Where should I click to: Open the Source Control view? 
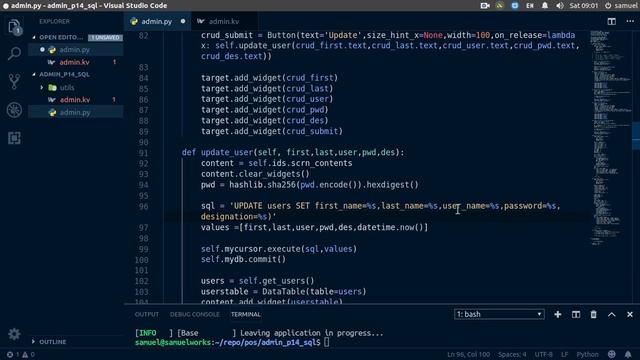click(x=14, y=82)
